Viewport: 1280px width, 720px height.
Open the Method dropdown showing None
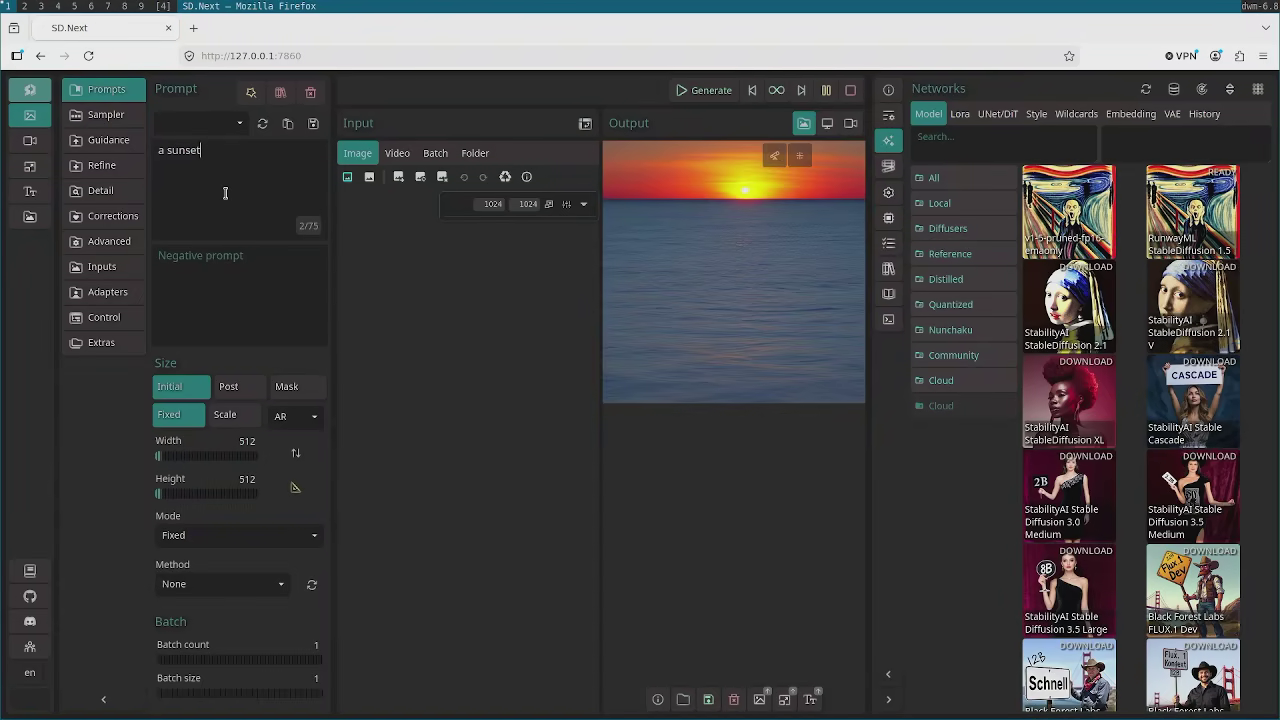[x=222, y=584]
